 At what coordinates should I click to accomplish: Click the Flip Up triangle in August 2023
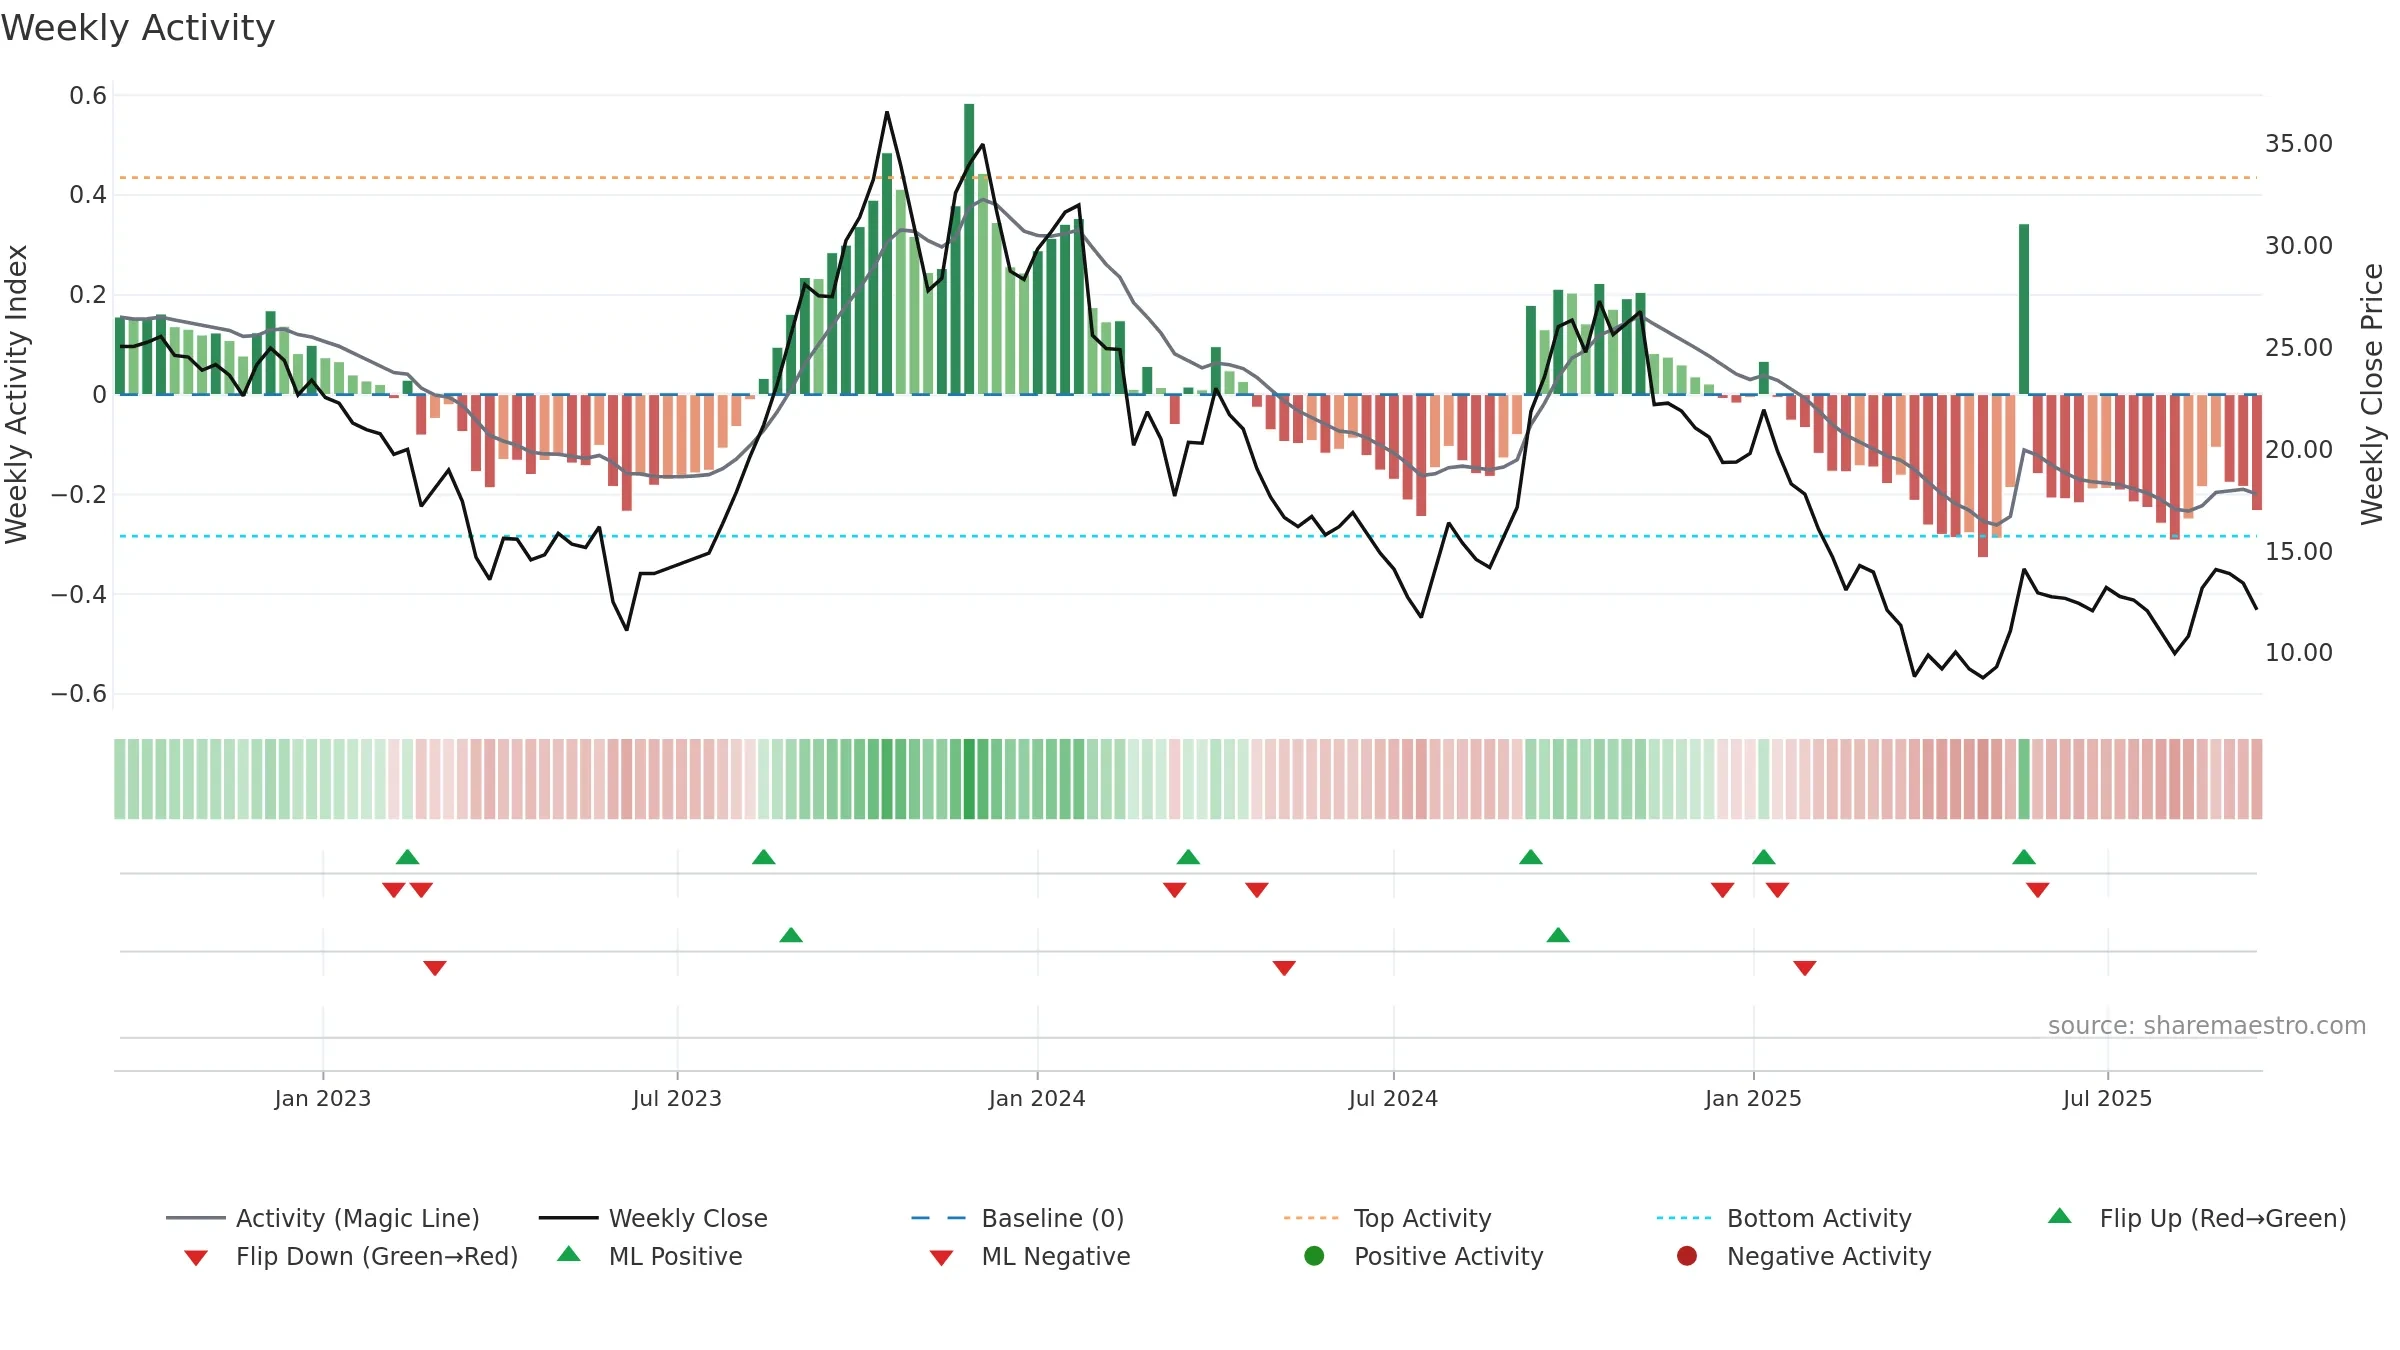tap(763, 857)
